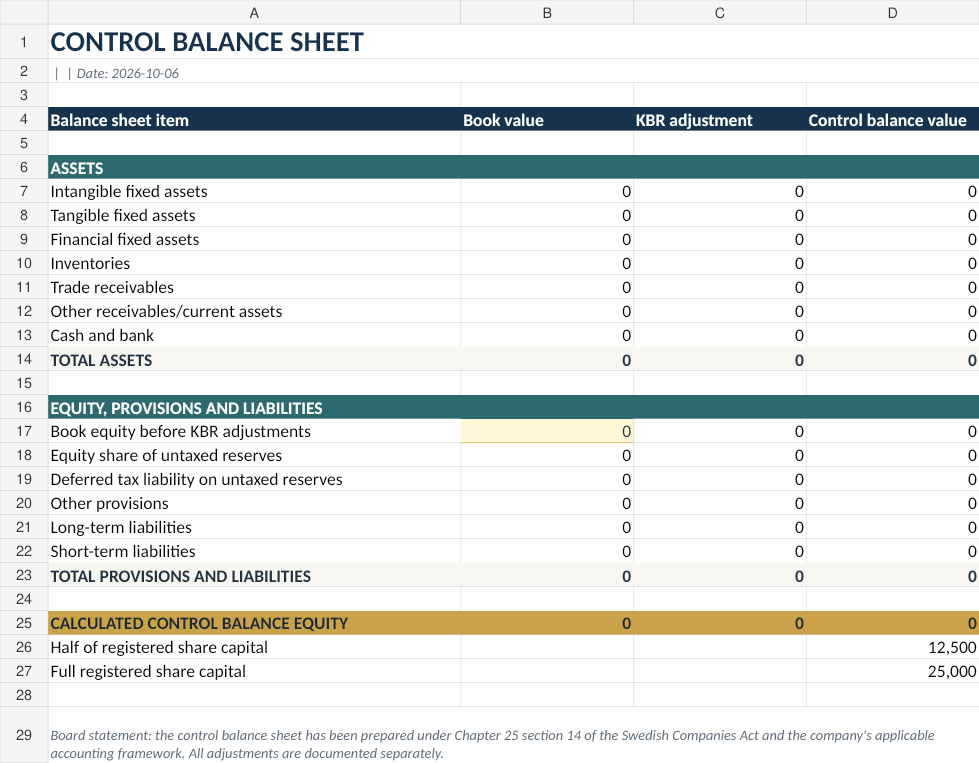Screen dimensions: 979x763
Task: Click the Control balance value header cell
Action: click(893, 120)
